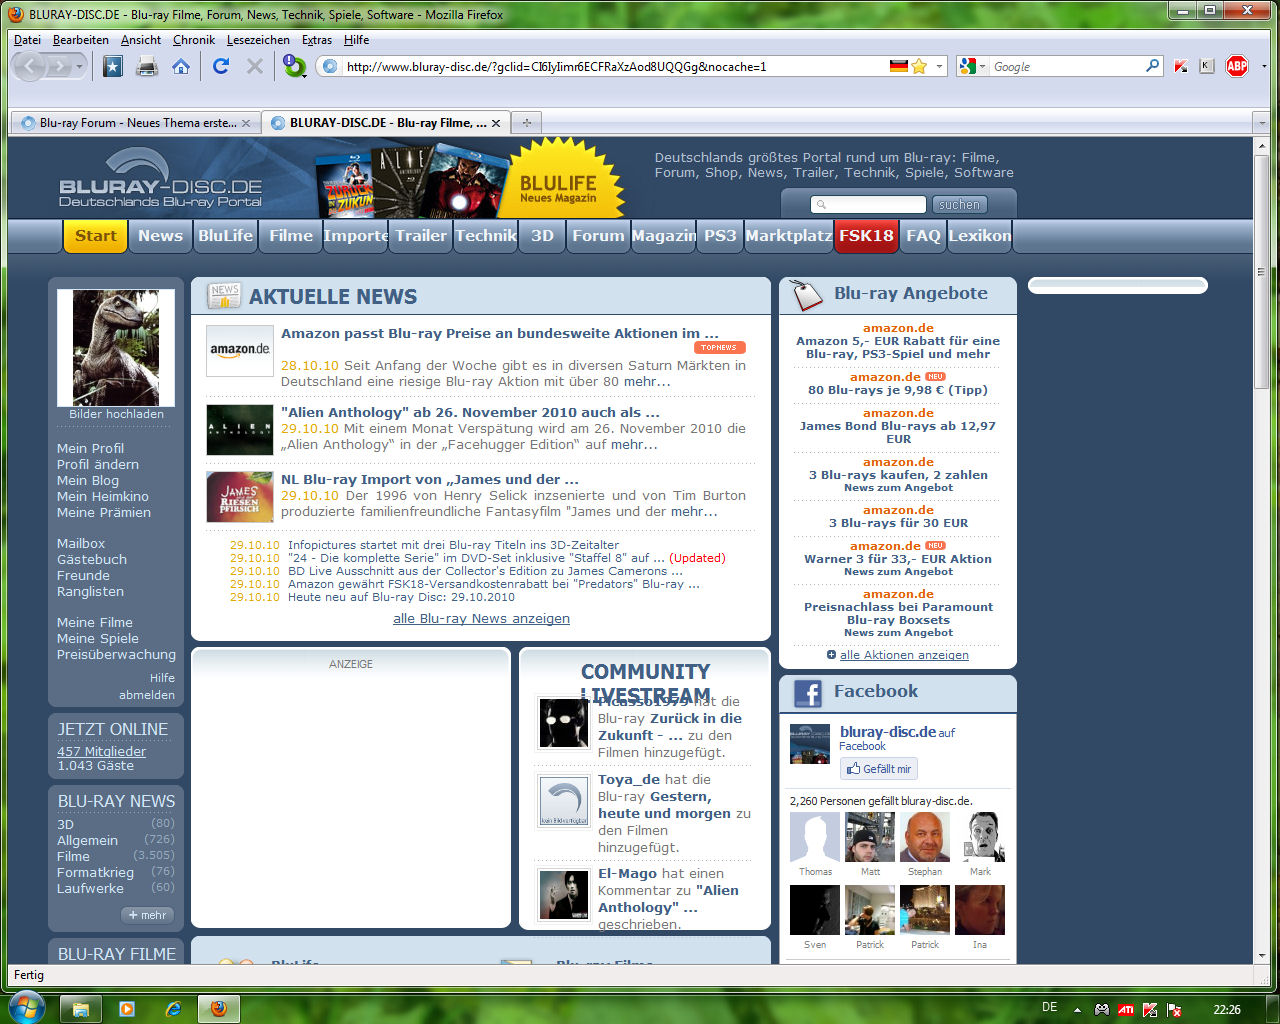Open the search engine dropdown next to Google
1280x1024 pixels.
[984, 67]
